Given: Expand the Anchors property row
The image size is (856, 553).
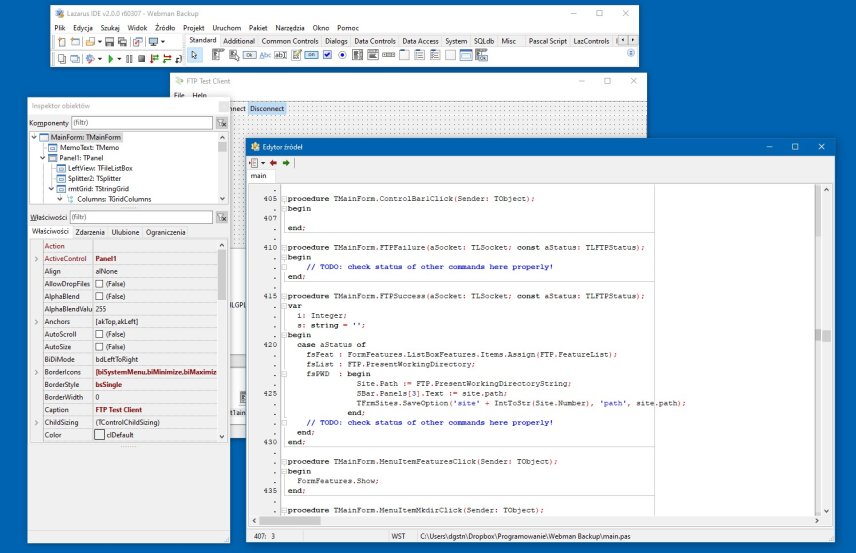Looking at the screenshot, I should click(37, 322).
